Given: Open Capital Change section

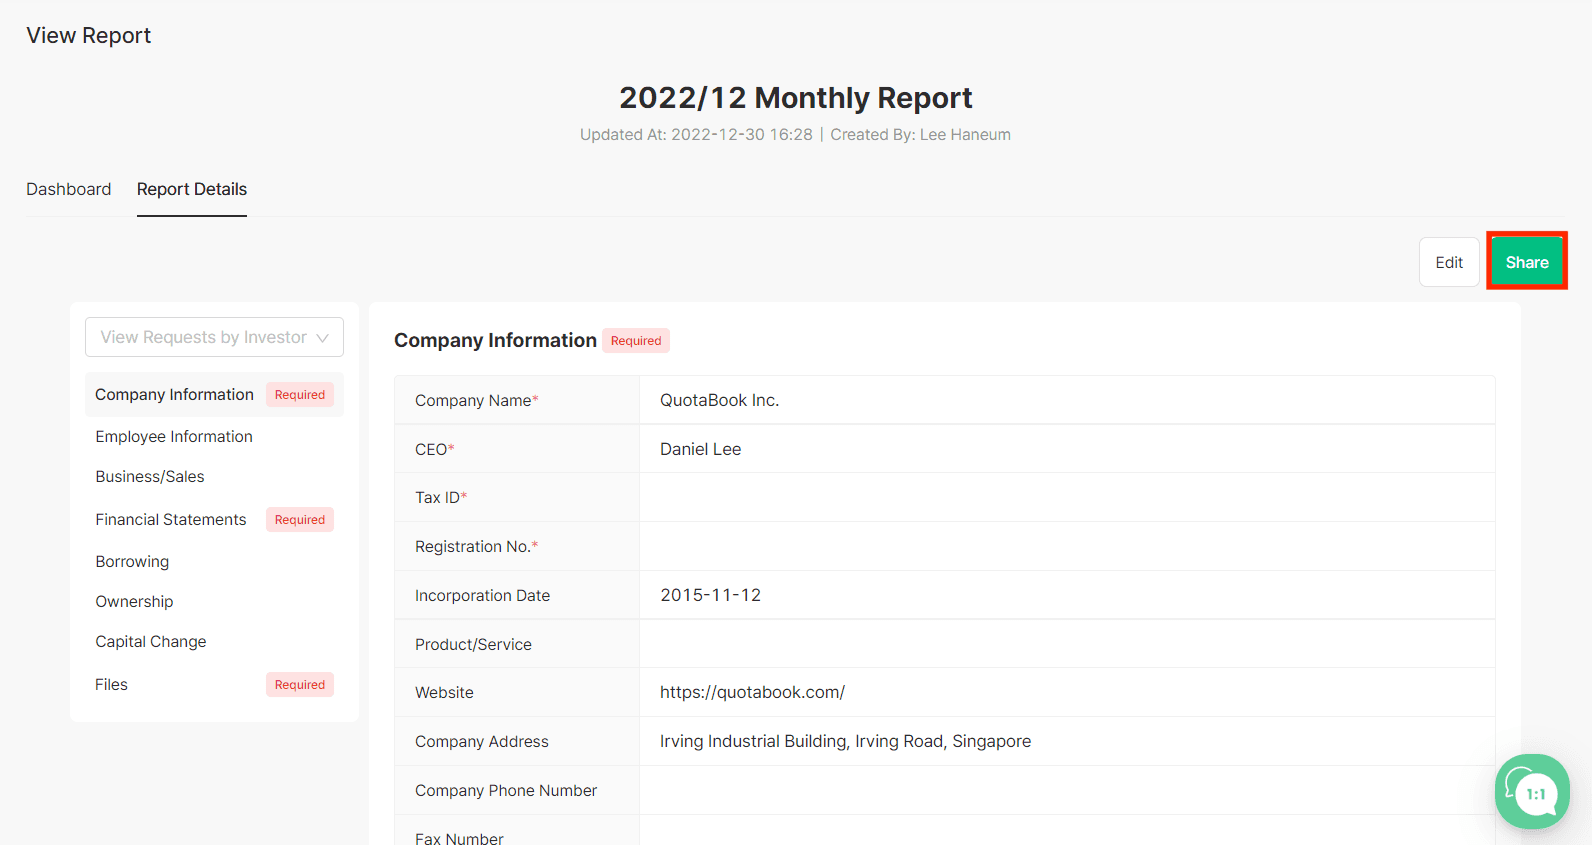Looking at the screenshot, I should coord(151,641).
